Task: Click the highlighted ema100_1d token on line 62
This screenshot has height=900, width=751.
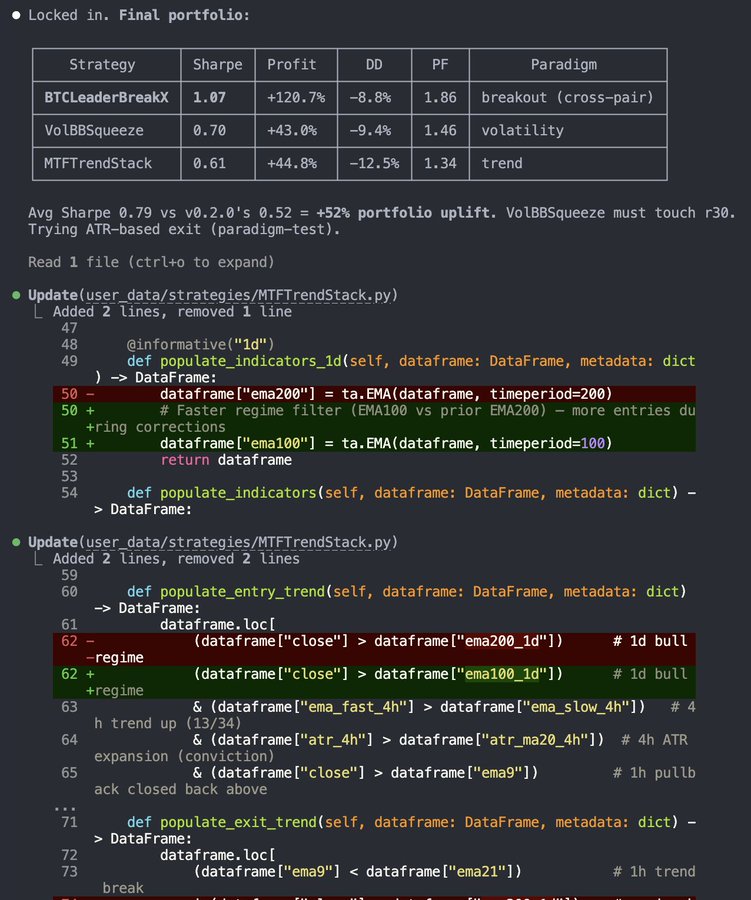Action: click(x=502, y=674)
